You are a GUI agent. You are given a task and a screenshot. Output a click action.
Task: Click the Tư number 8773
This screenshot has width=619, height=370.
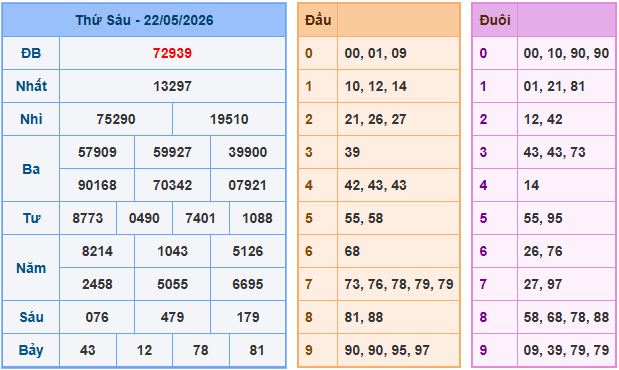coord(88,218)
